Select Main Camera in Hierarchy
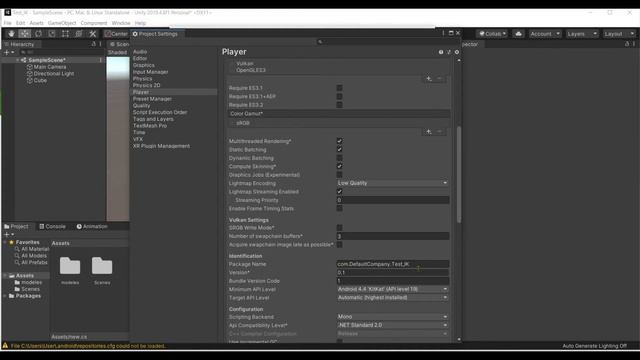 pyautogui.click(x=50, y=67)
